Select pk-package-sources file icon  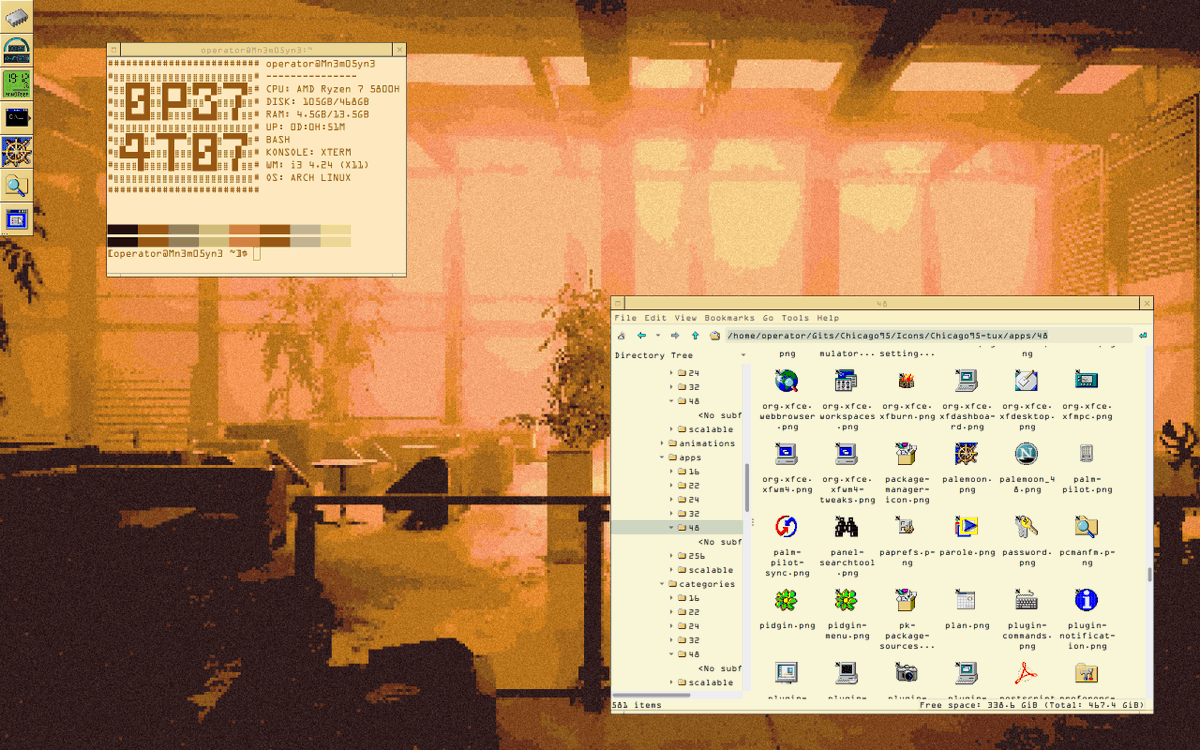coord(906,600)
